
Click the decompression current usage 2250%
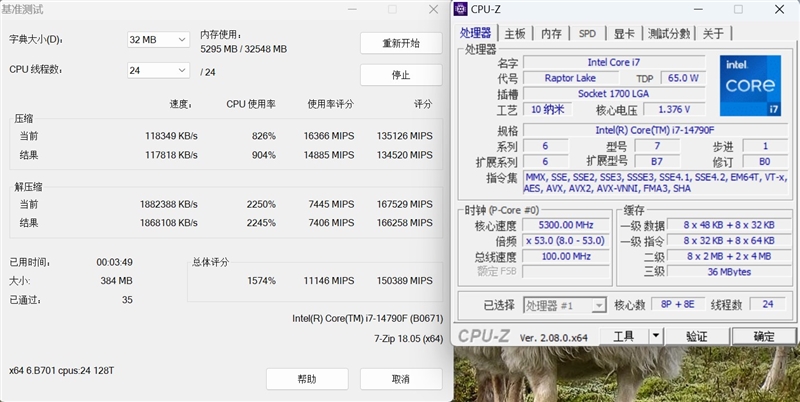click(x=261, y=204)
